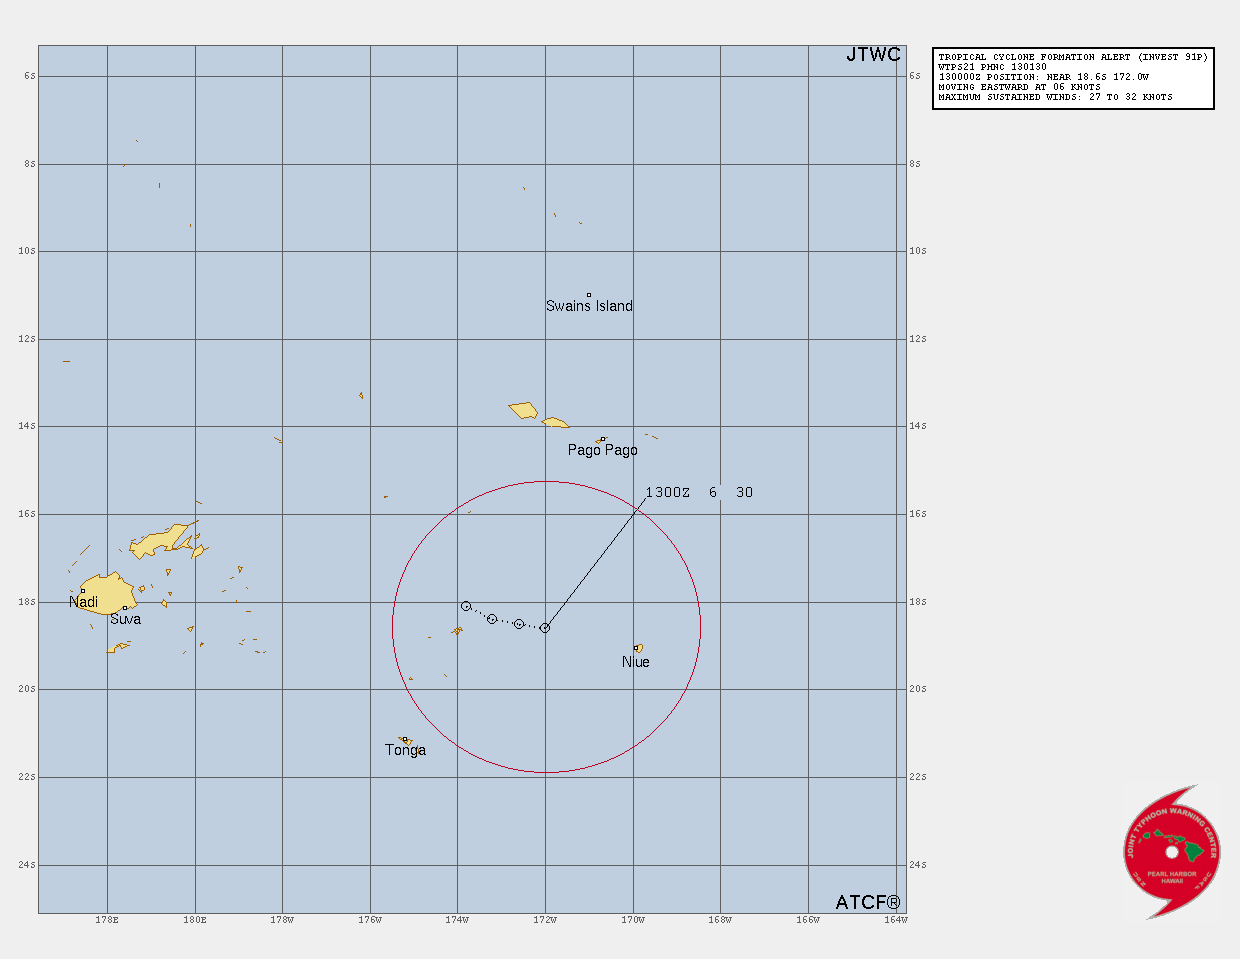This screenshot has width=1240, height=959.
Task: Click the JTWC title in map corner
Action: click(x=873, y=55)
